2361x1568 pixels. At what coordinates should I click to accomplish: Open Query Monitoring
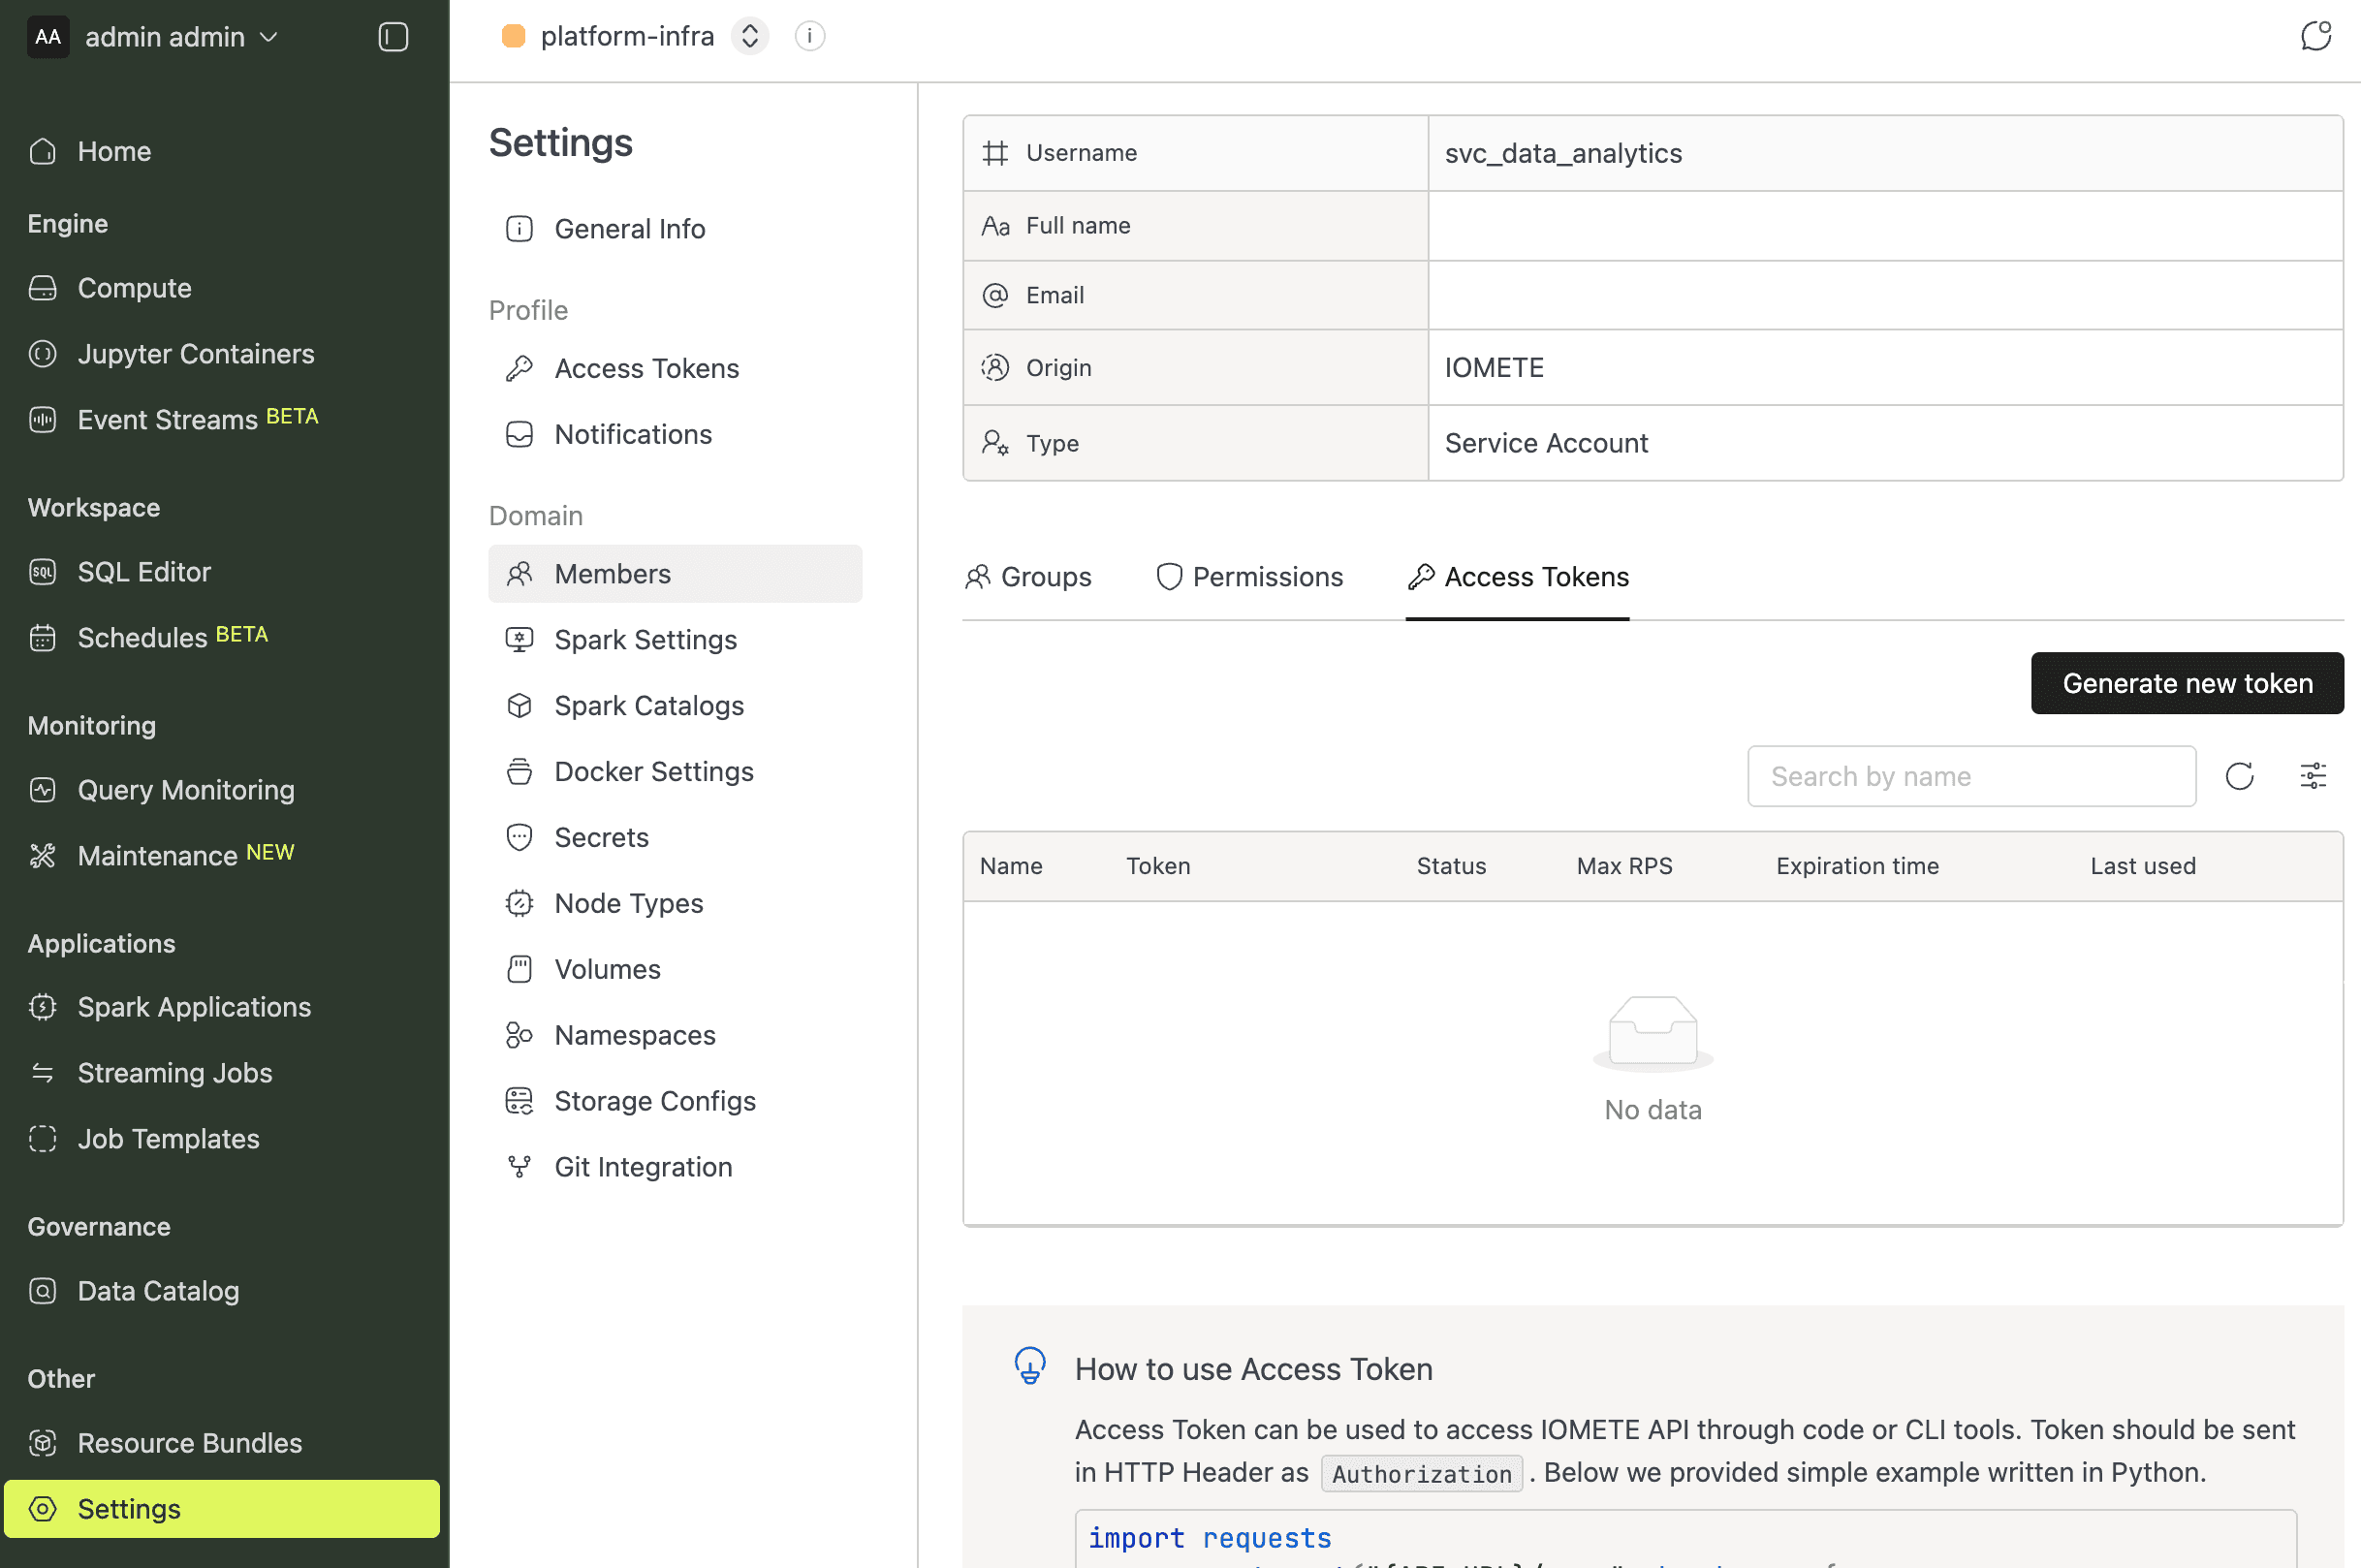pos(185,789)
